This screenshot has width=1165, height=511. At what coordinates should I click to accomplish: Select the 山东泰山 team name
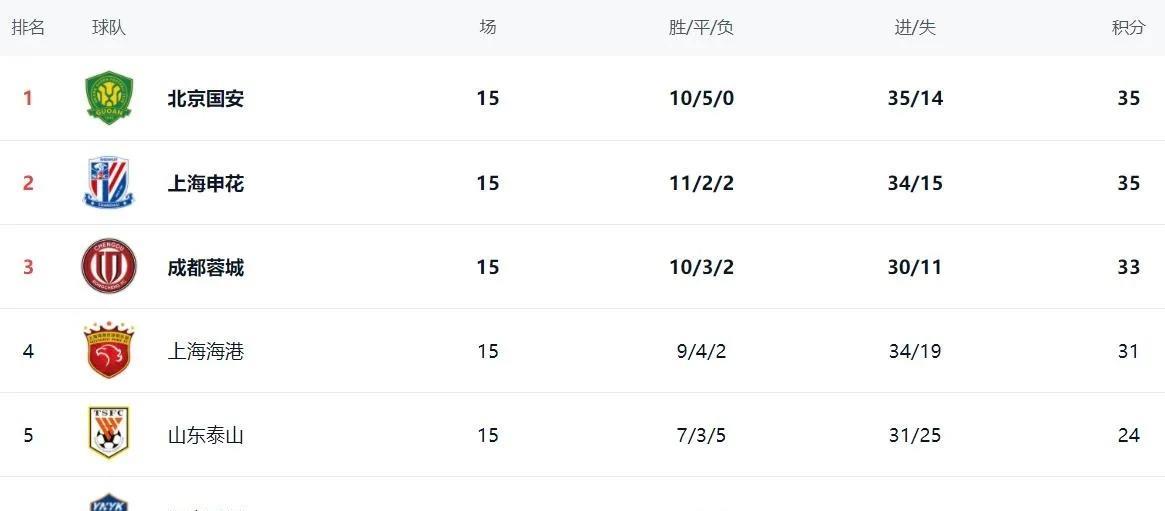click(206, 435)
